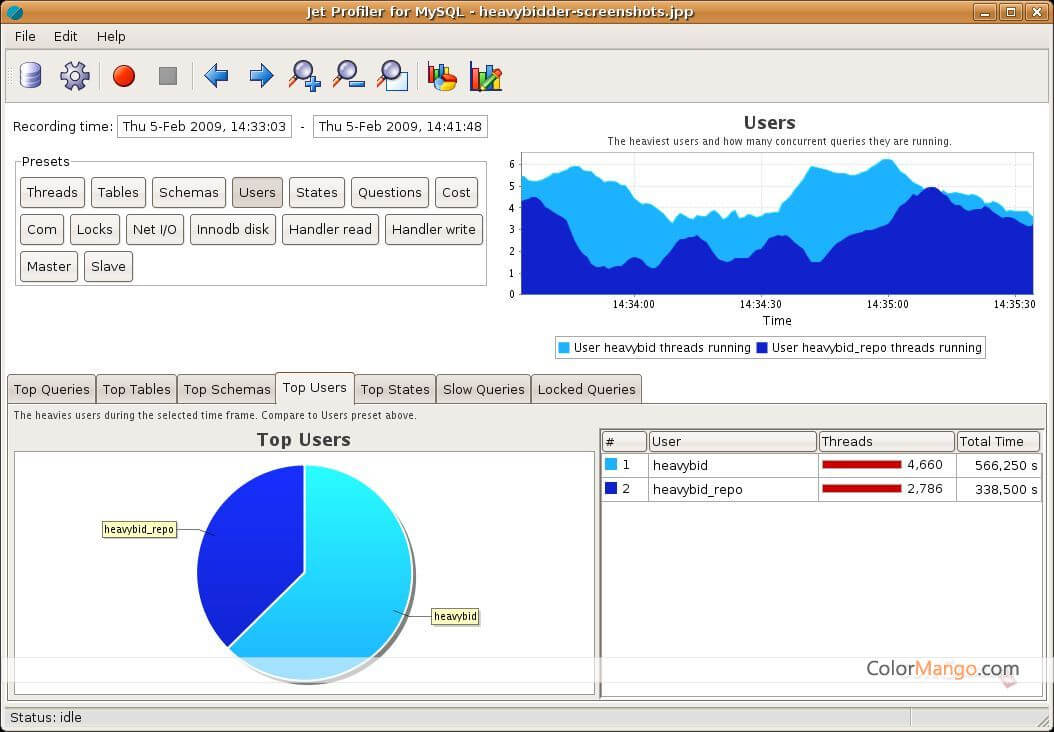Switch to the Top Queries tab

(52, 389)
